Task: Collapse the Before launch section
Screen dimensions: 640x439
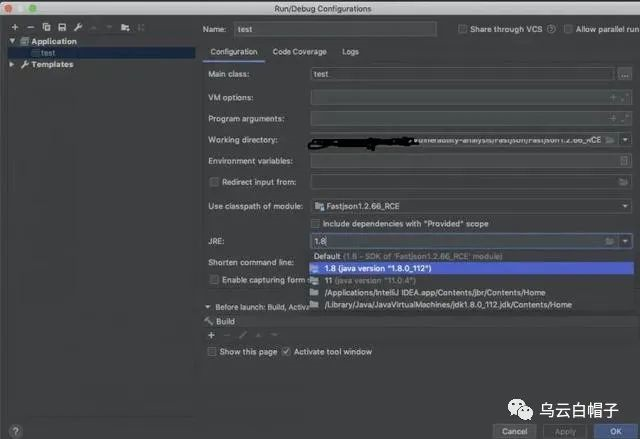Action: (208, 307)
